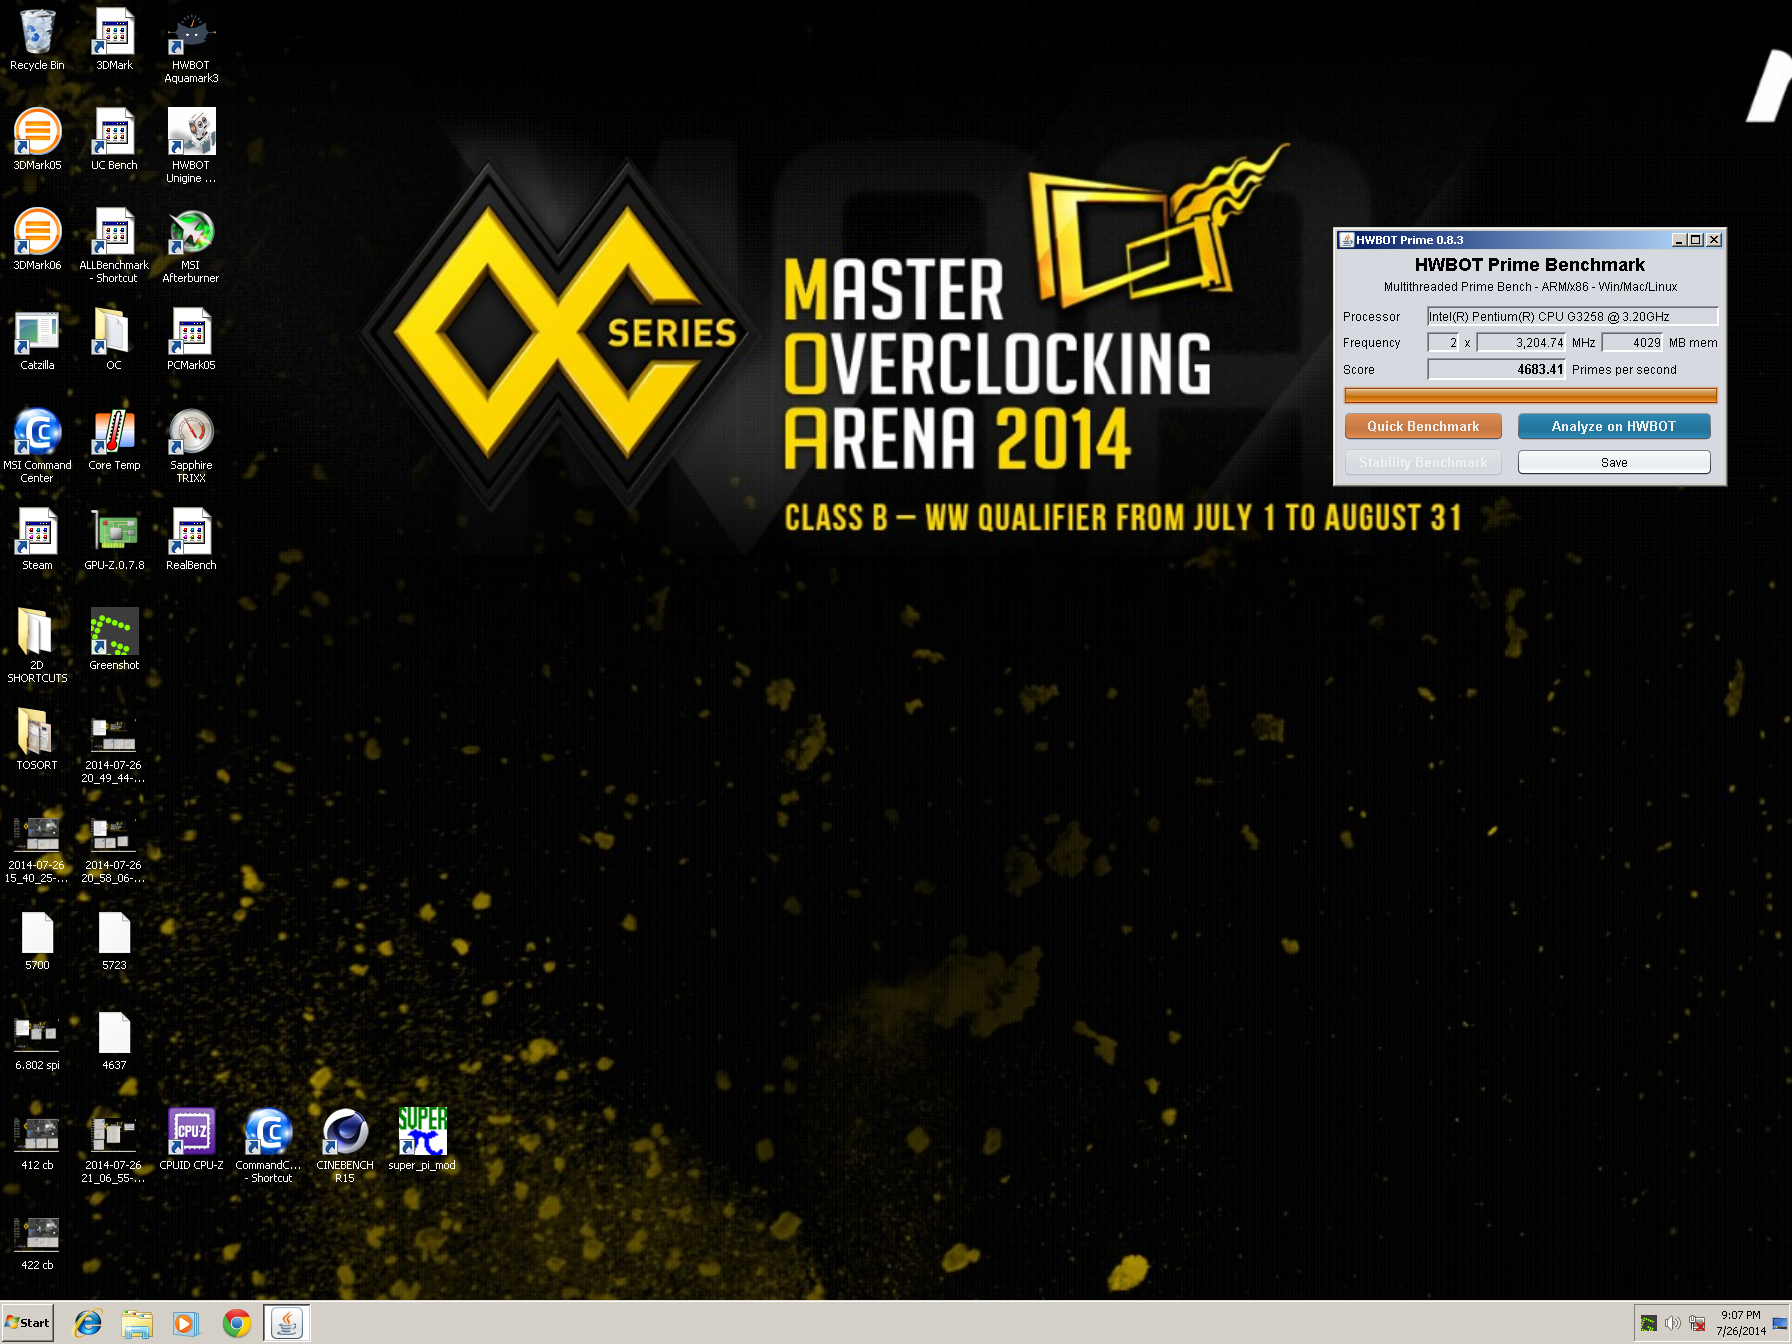
Task: Launch super_pi_mod shortcut
Action: tap(422, 1140)
